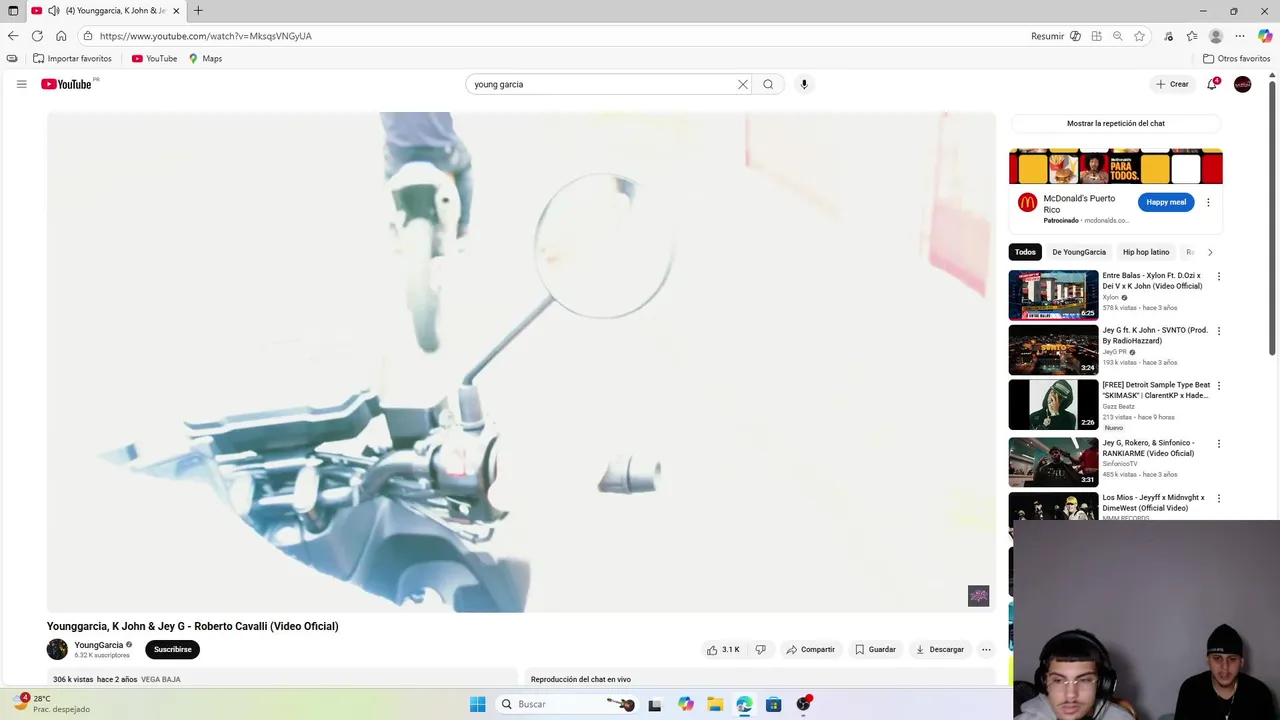Open the YouTube account avatar menu
Image resolution: width=1280 pixels, height=720 pixels.
tap(1242, 84)
